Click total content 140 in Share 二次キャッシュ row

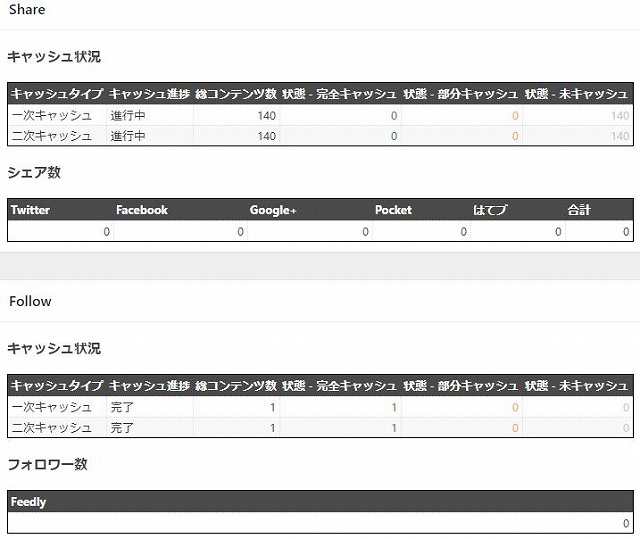[267, 136]
